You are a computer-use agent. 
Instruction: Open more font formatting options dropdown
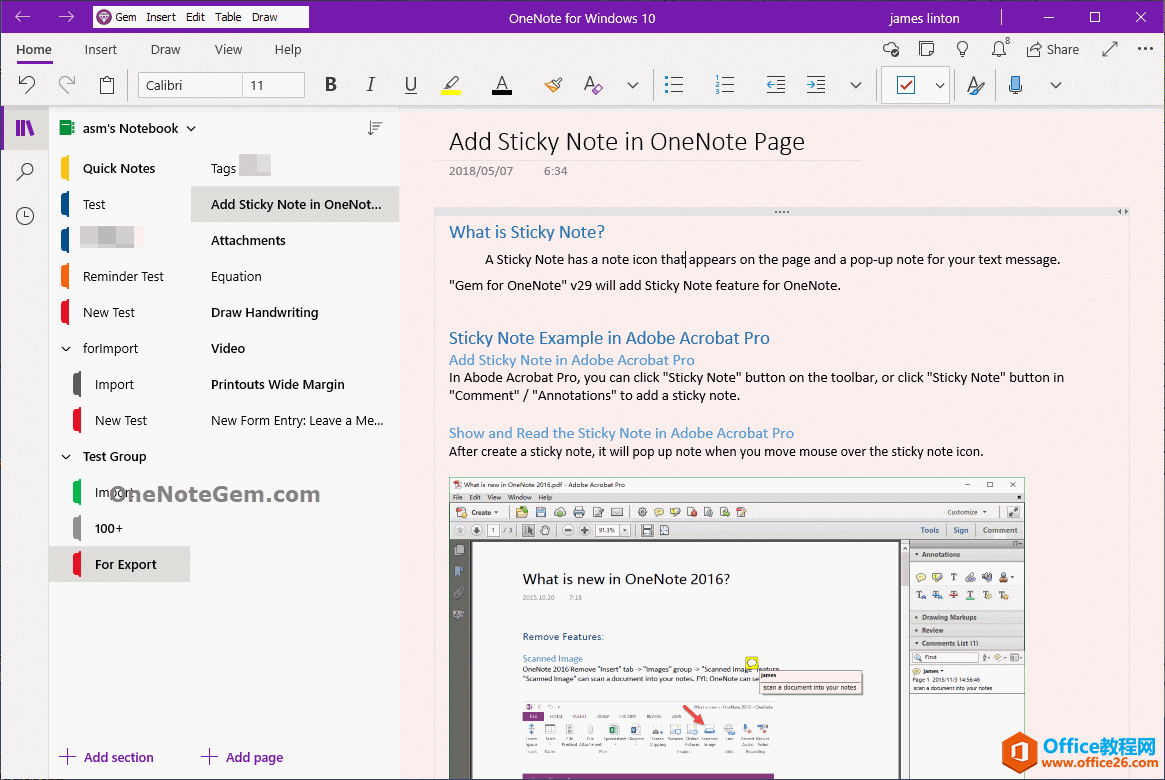pyautogui.click(x=632, y=85)
